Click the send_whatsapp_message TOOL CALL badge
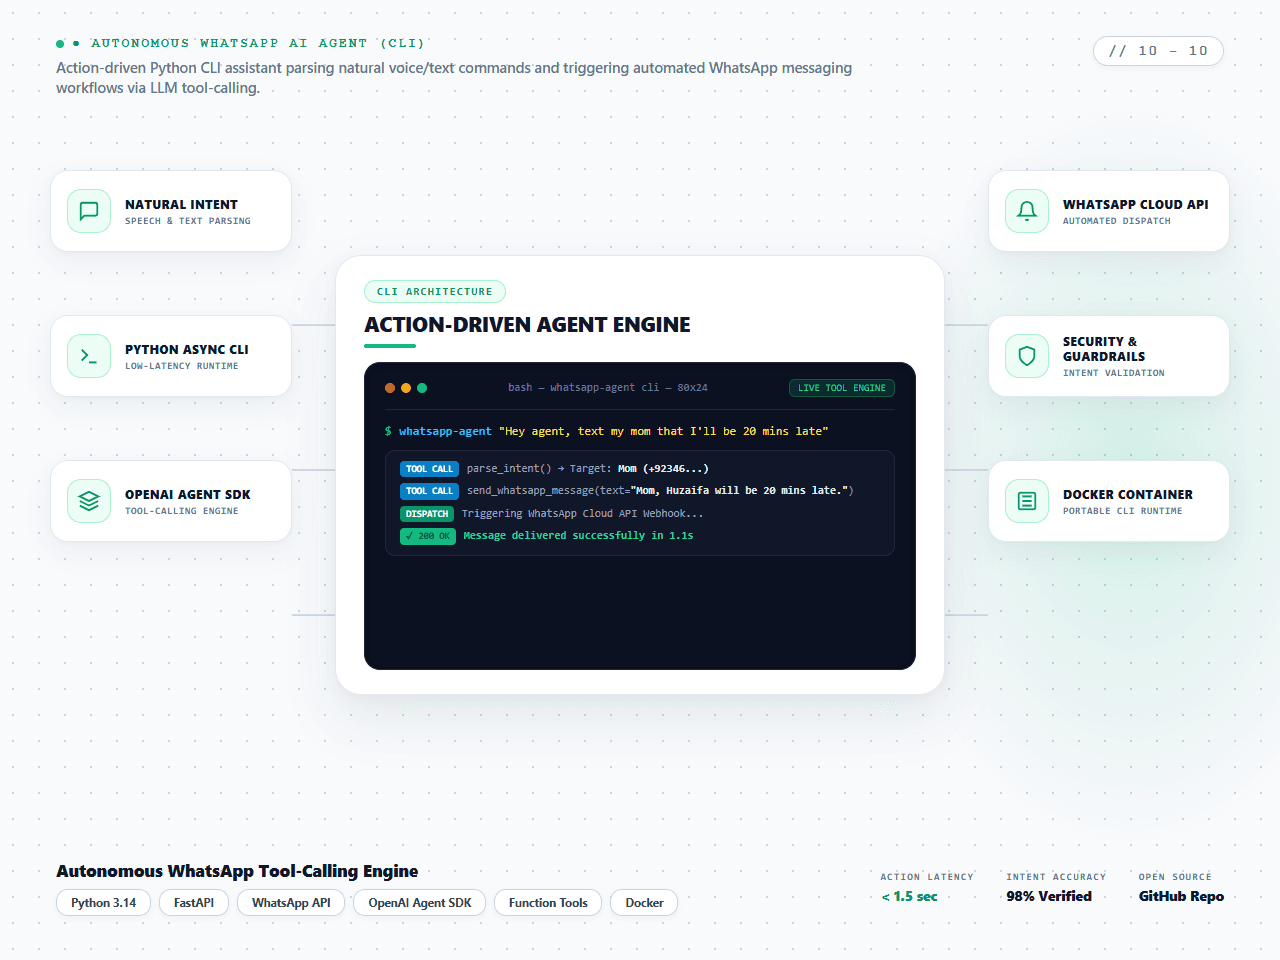 [x=430, y=491]
